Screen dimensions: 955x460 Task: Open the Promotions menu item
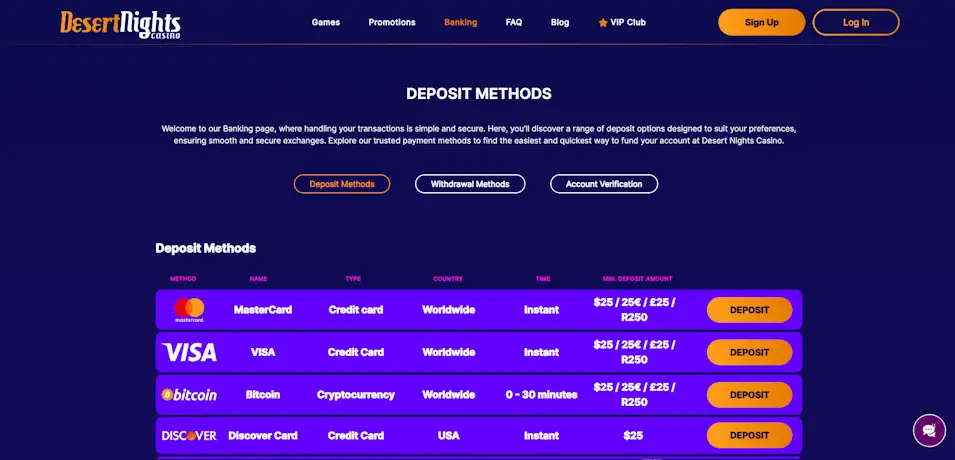pyautogui.click(x=392, y=23)
